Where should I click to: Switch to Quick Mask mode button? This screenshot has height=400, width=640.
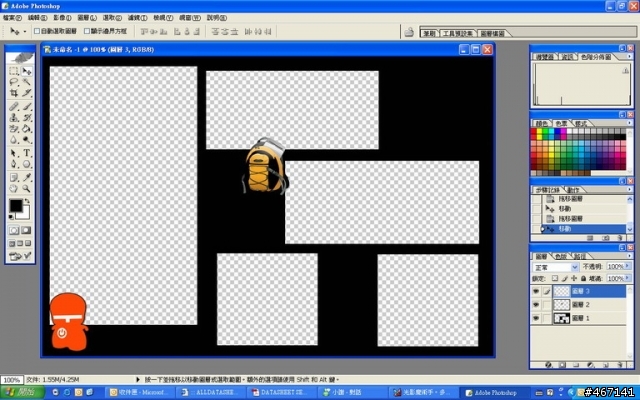[26, 231]
